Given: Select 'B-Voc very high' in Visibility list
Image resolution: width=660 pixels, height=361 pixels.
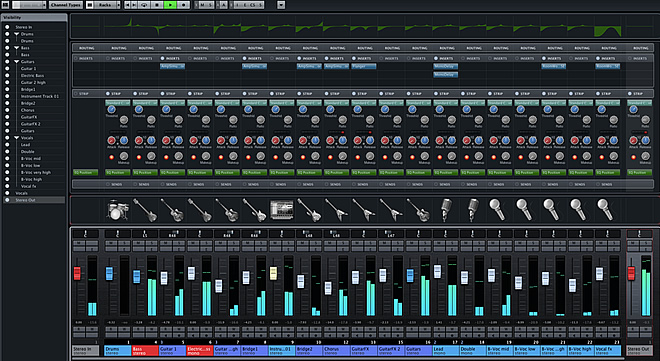Looking at the screenshot, I should (x=36, y=173).
